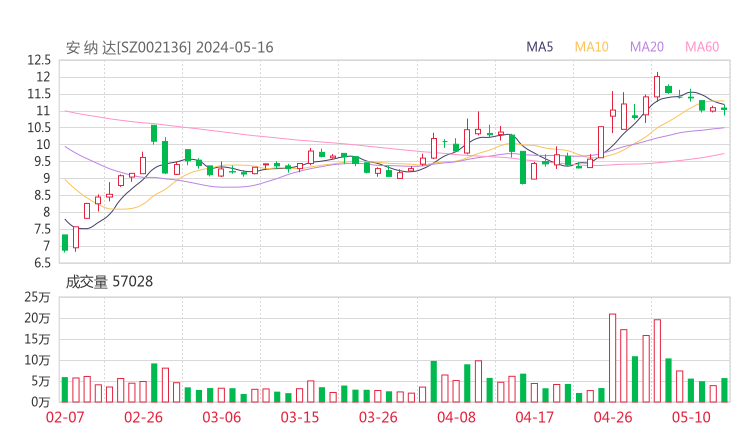The height and width of the screenshot is (440, 740).
Task: Toggle the MA20 moving average legend
Action: pyautogui.click(x=646, y=47)
